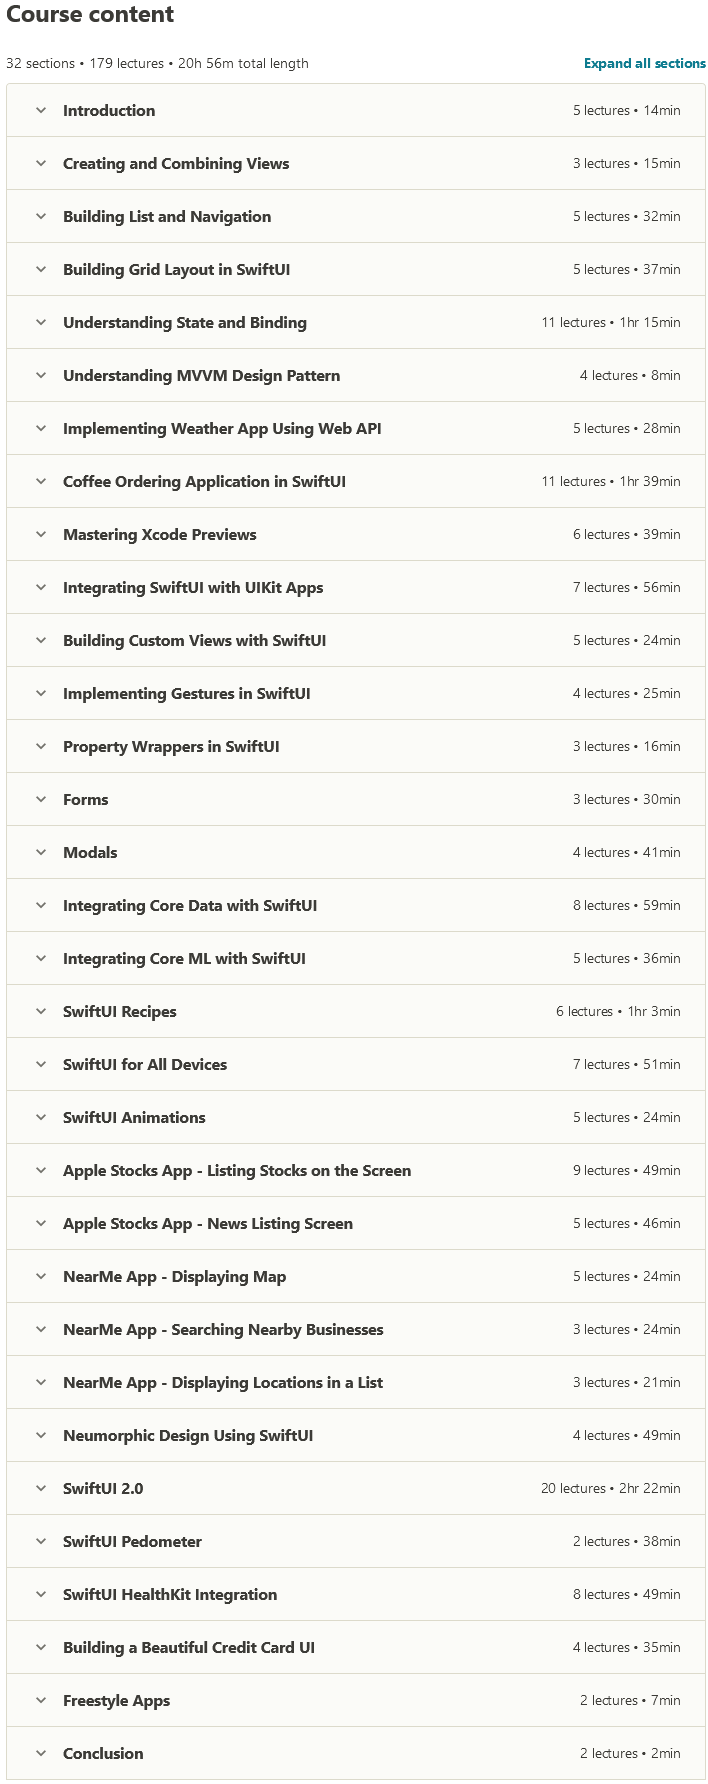
Task: Click chevron beside Understanding State and Binding
Action: pyautogui.click(x=41, y=323)
